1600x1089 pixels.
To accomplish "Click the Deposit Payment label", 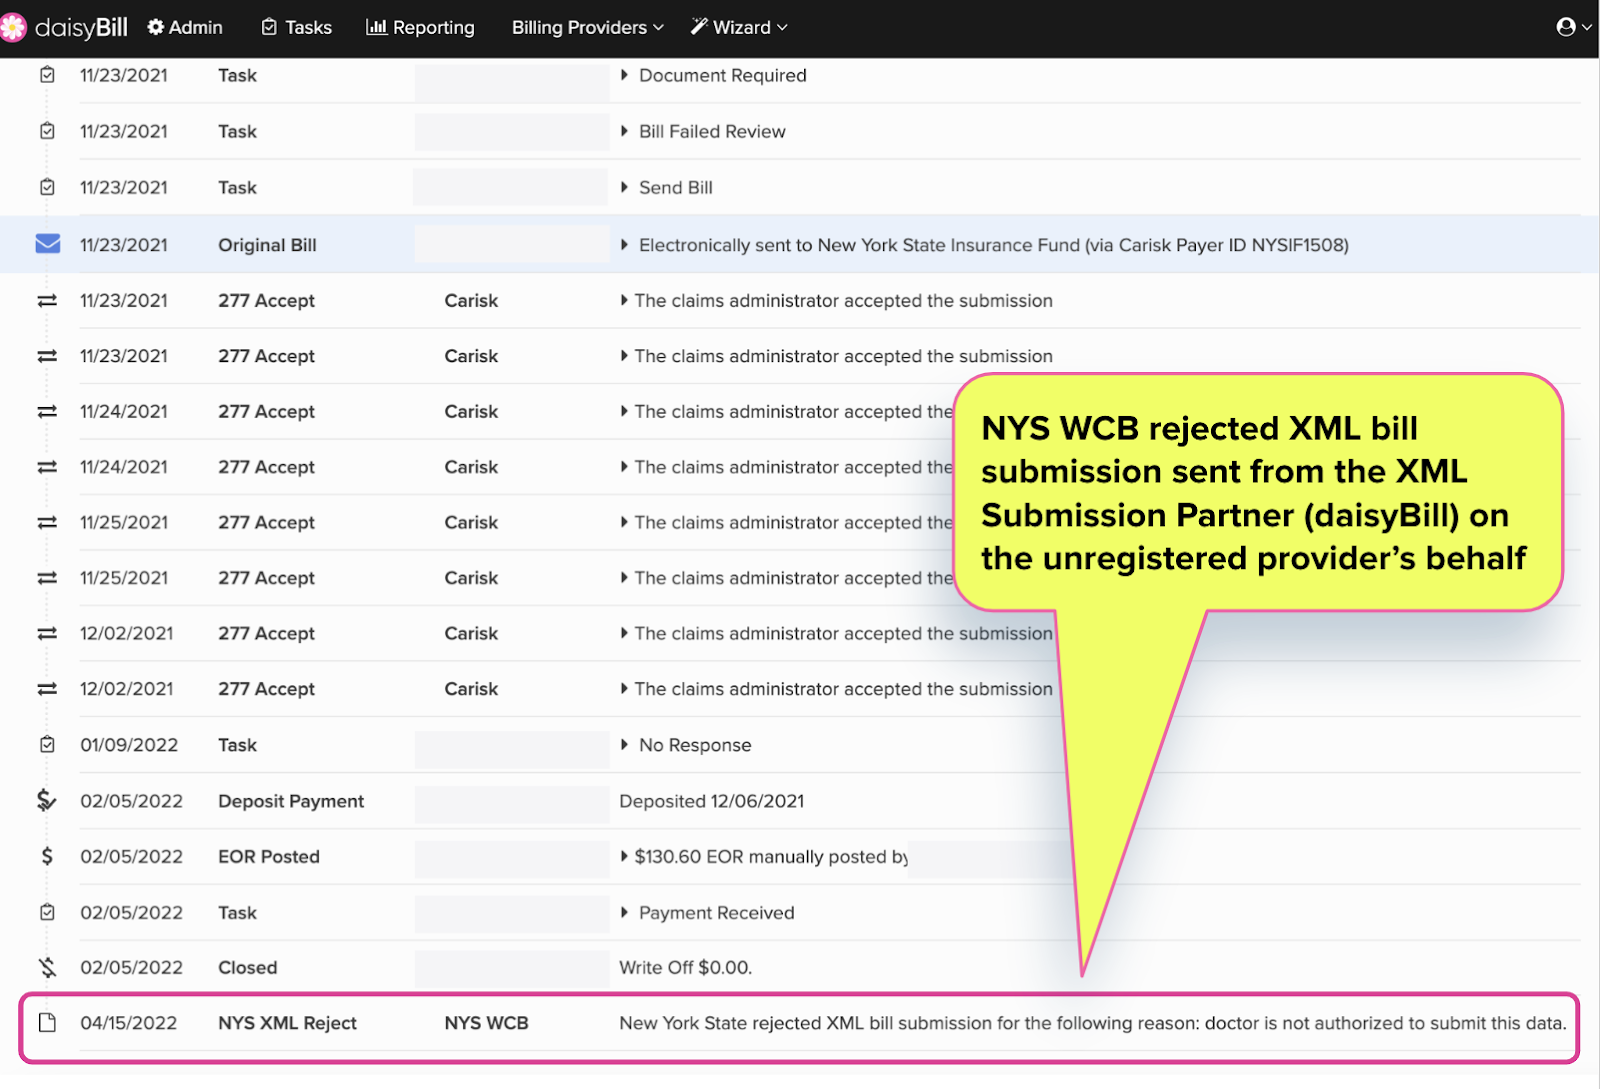I will pos(291,801).
